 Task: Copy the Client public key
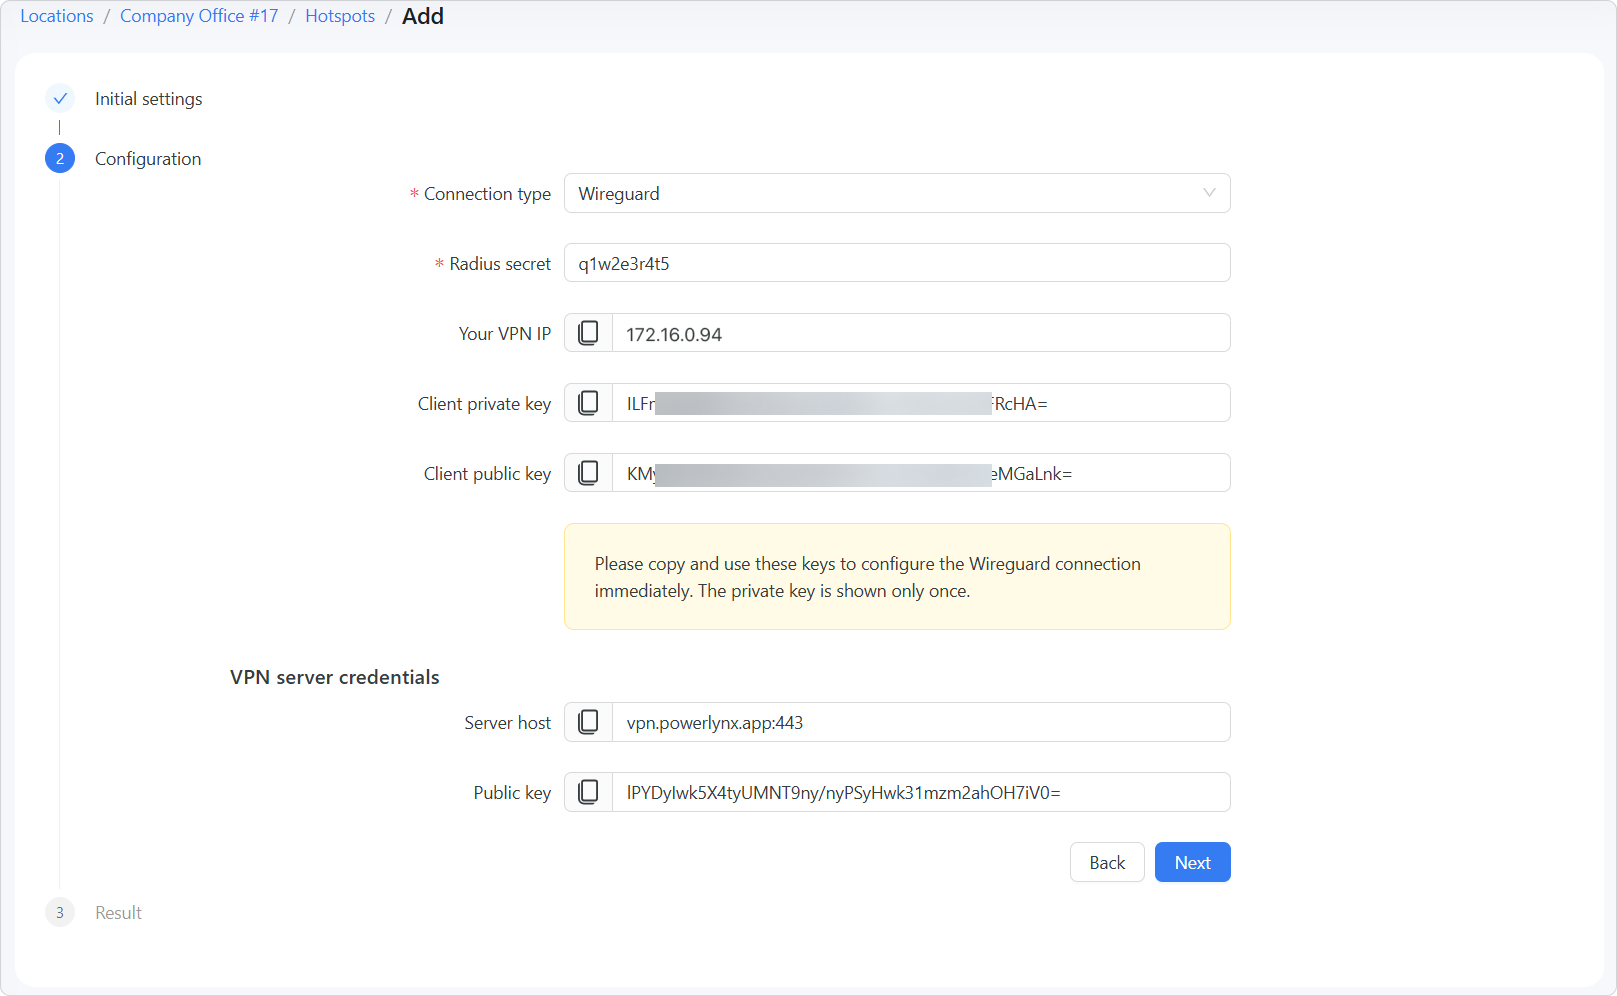point(587,472)
